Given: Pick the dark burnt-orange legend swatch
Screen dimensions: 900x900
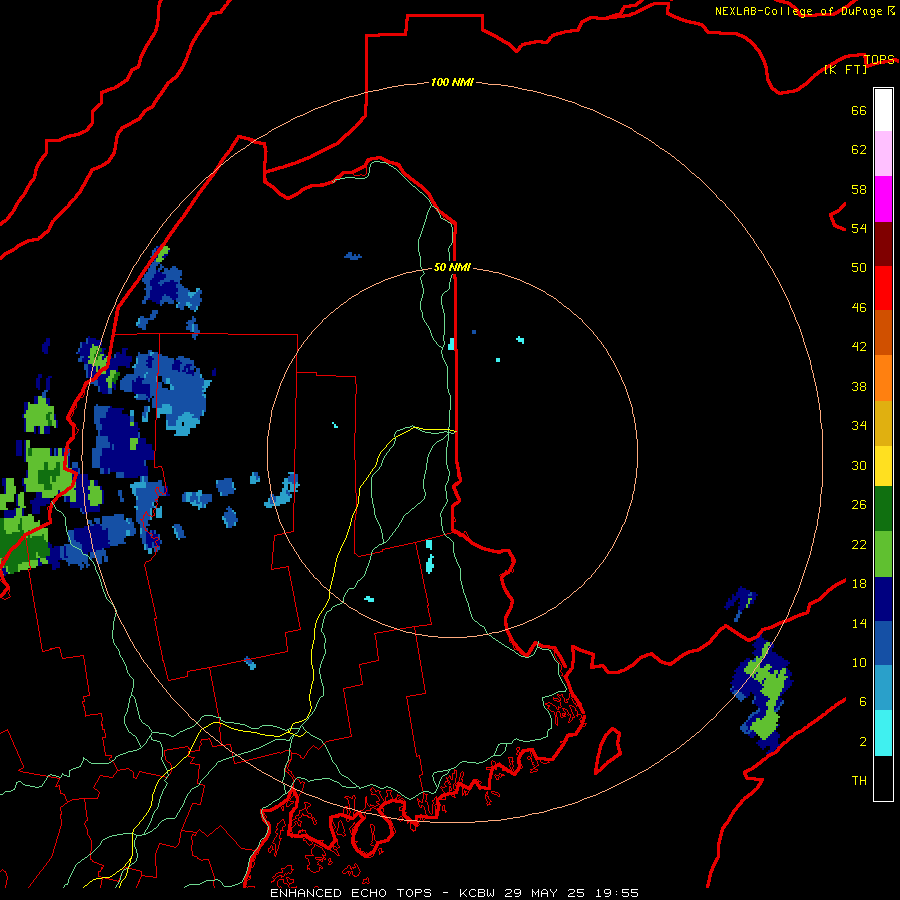Looking at the screenshot, I should point(883,333).
